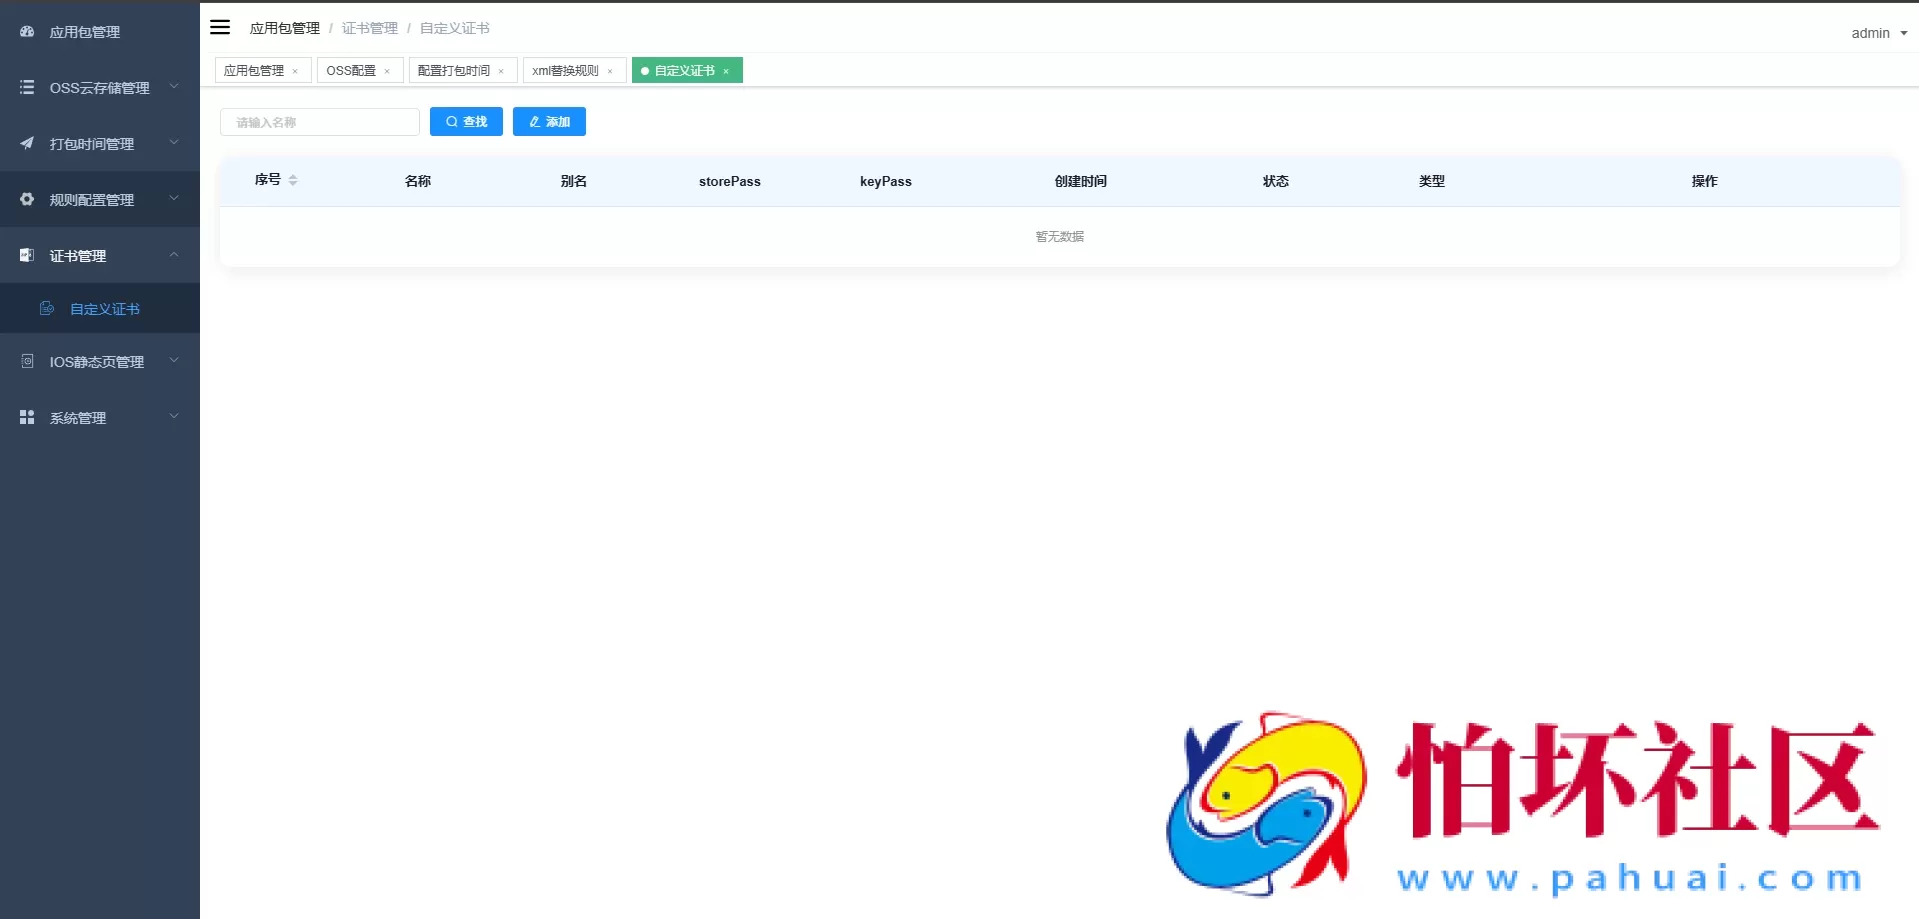Click the cloud icon next to 自定义证书
Image resolution: width=1919 pixels, height=919 pixels.
point(47,308)
